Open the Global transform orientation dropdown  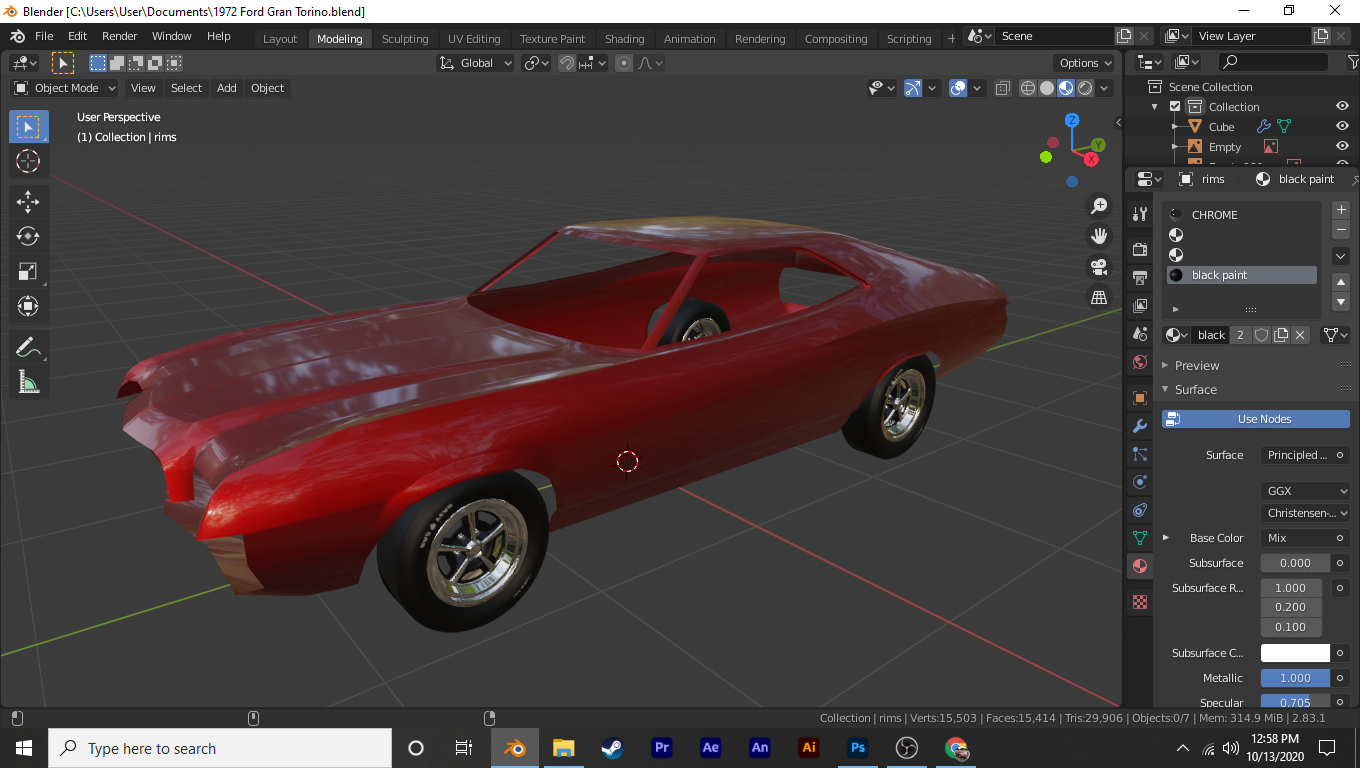point(476,63)
